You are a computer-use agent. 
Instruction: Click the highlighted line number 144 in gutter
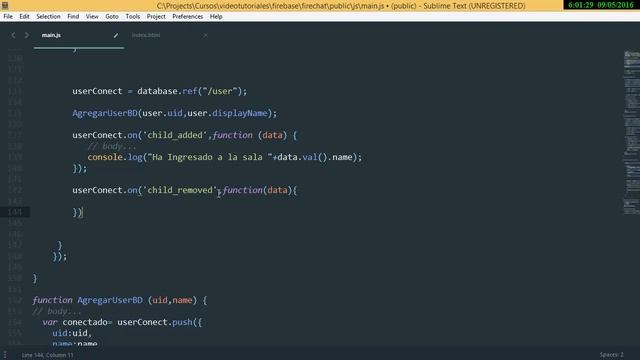pyautogui.click(x=15, y=212)
